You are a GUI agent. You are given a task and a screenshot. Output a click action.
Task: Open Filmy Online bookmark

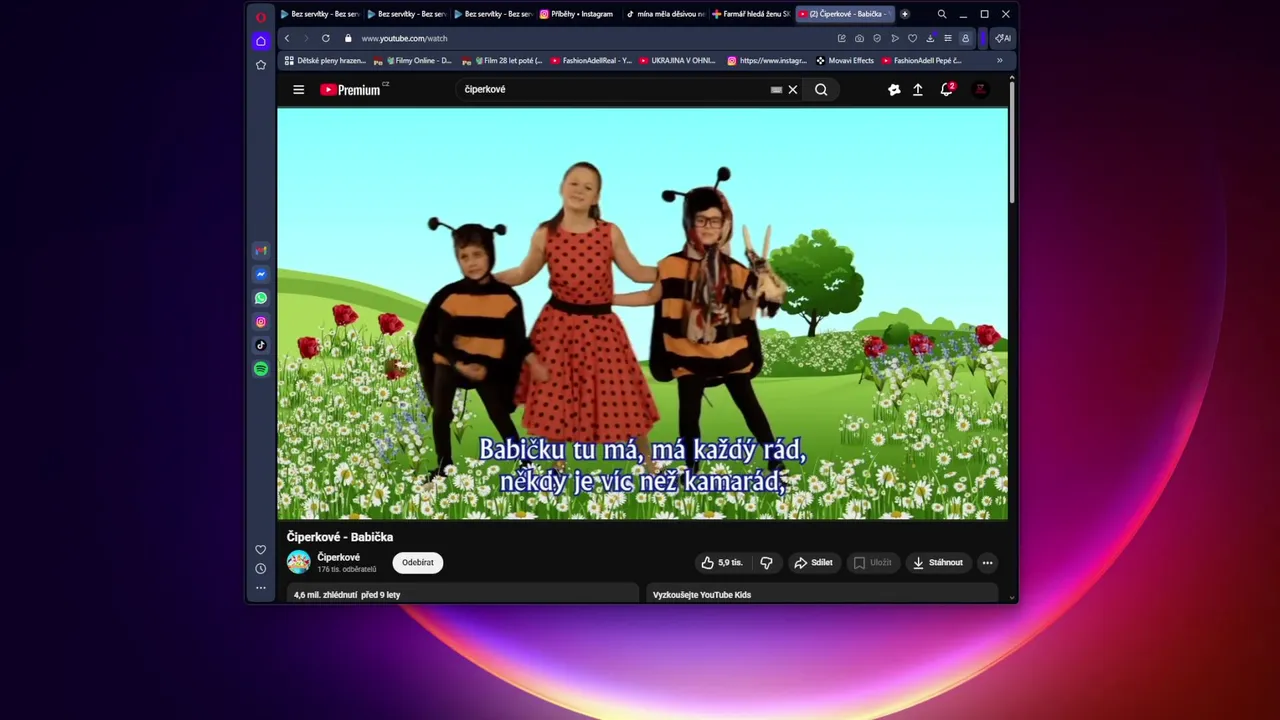tap(413, 60)
